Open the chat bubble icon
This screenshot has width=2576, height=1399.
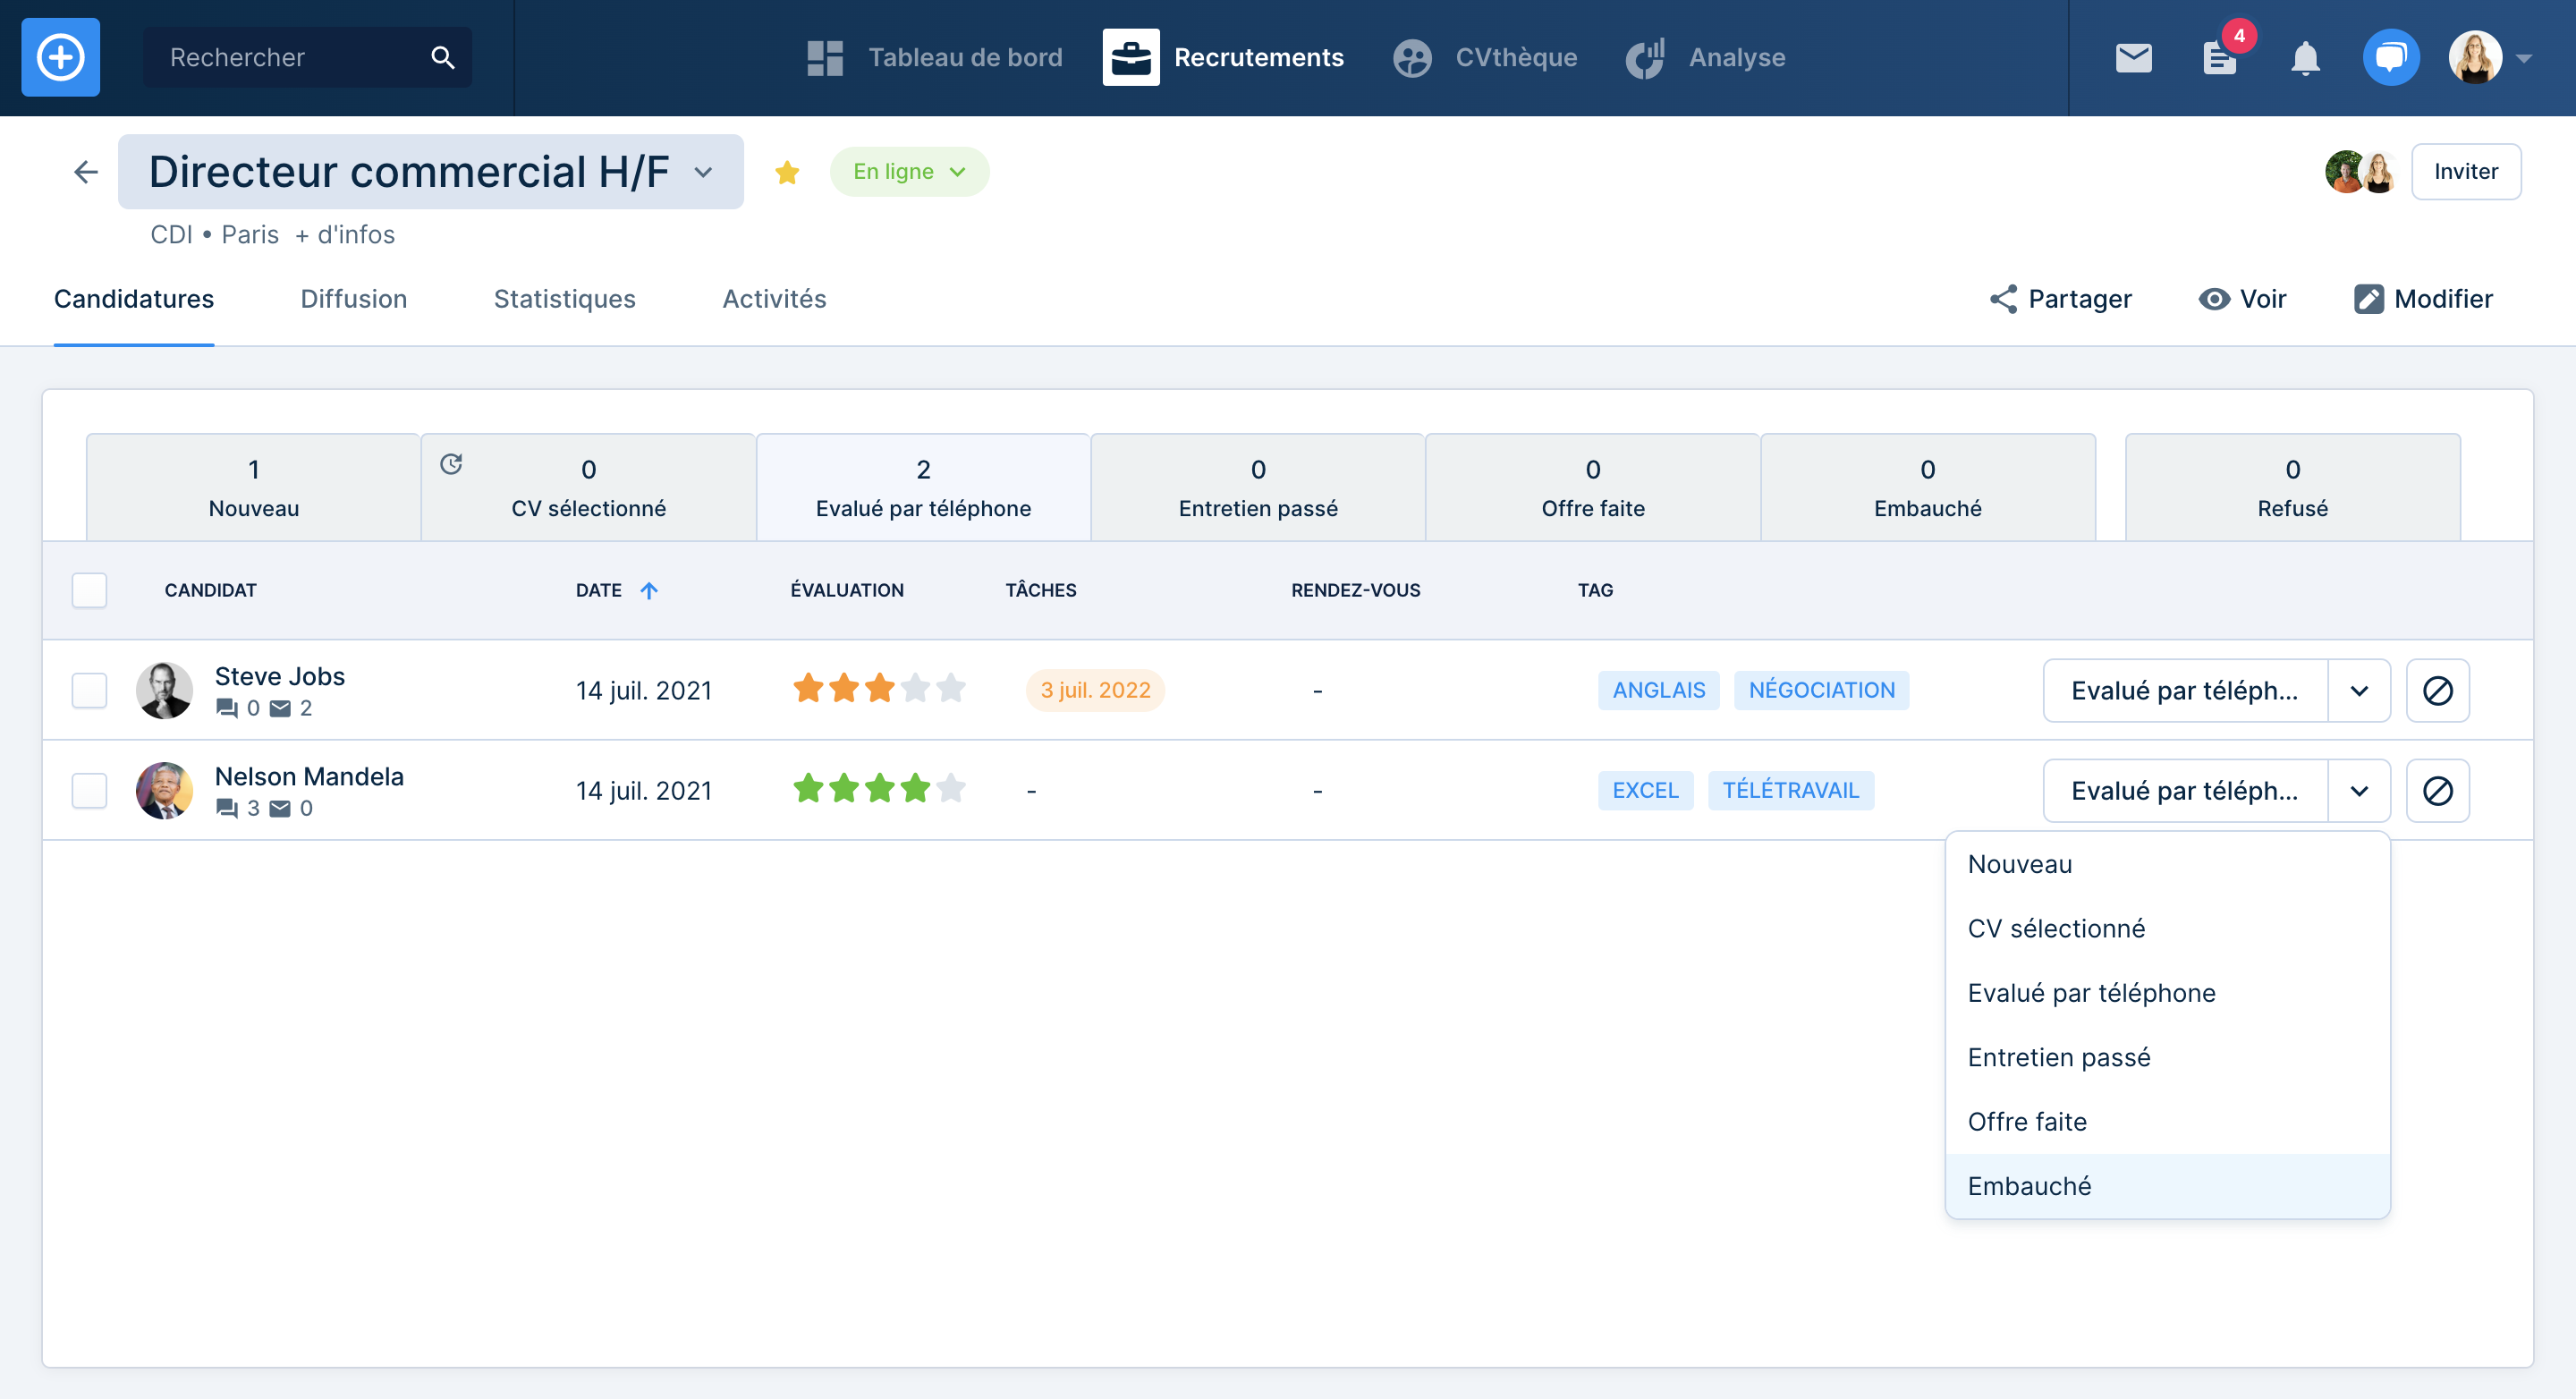[2390, 57]
